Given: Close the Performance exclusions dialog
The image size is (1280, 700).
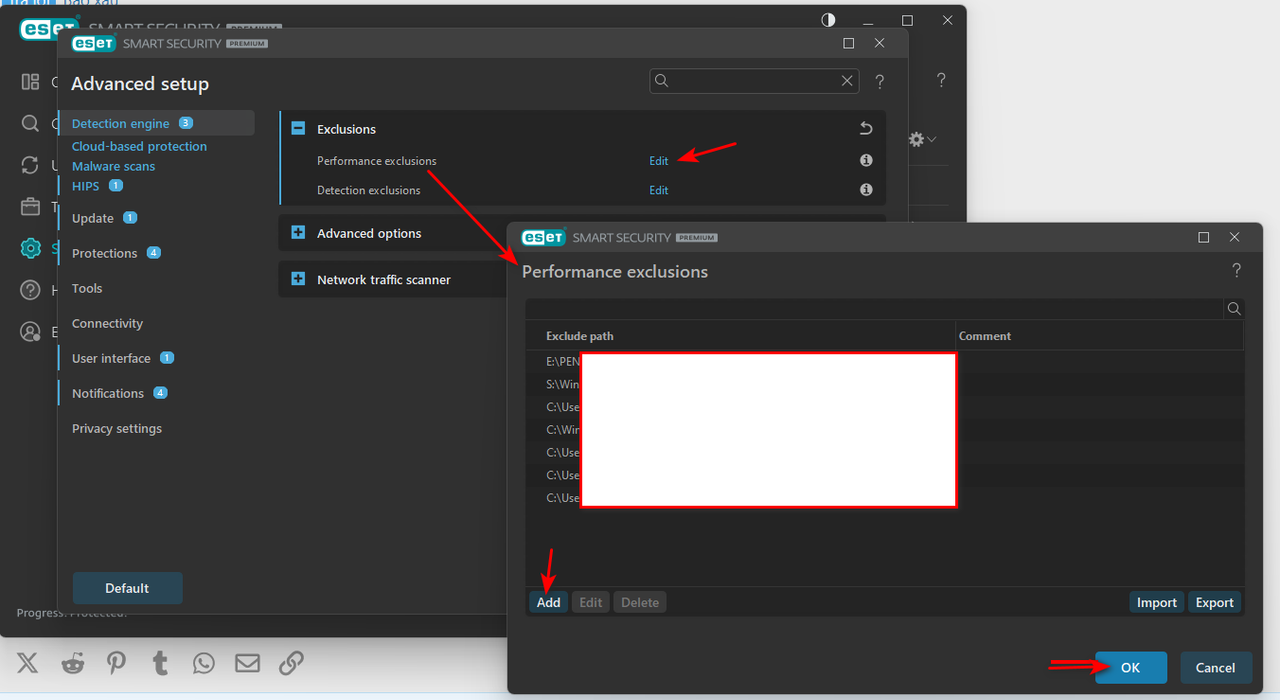Looking at the screenshot, I should pyautogui.click(x=1235, y=237).
